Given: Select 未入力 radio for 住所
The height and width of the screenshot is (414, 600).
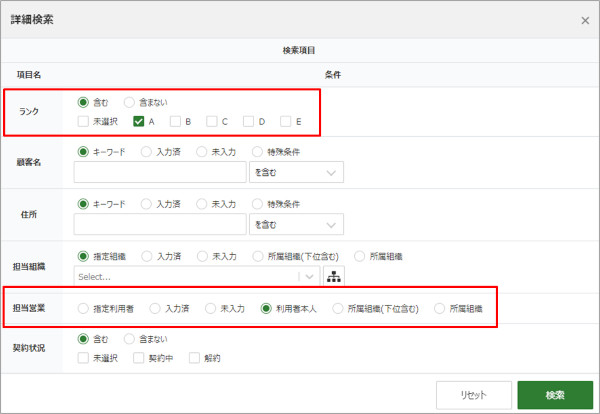Looking at the screenshot, I should coord(202,204).
